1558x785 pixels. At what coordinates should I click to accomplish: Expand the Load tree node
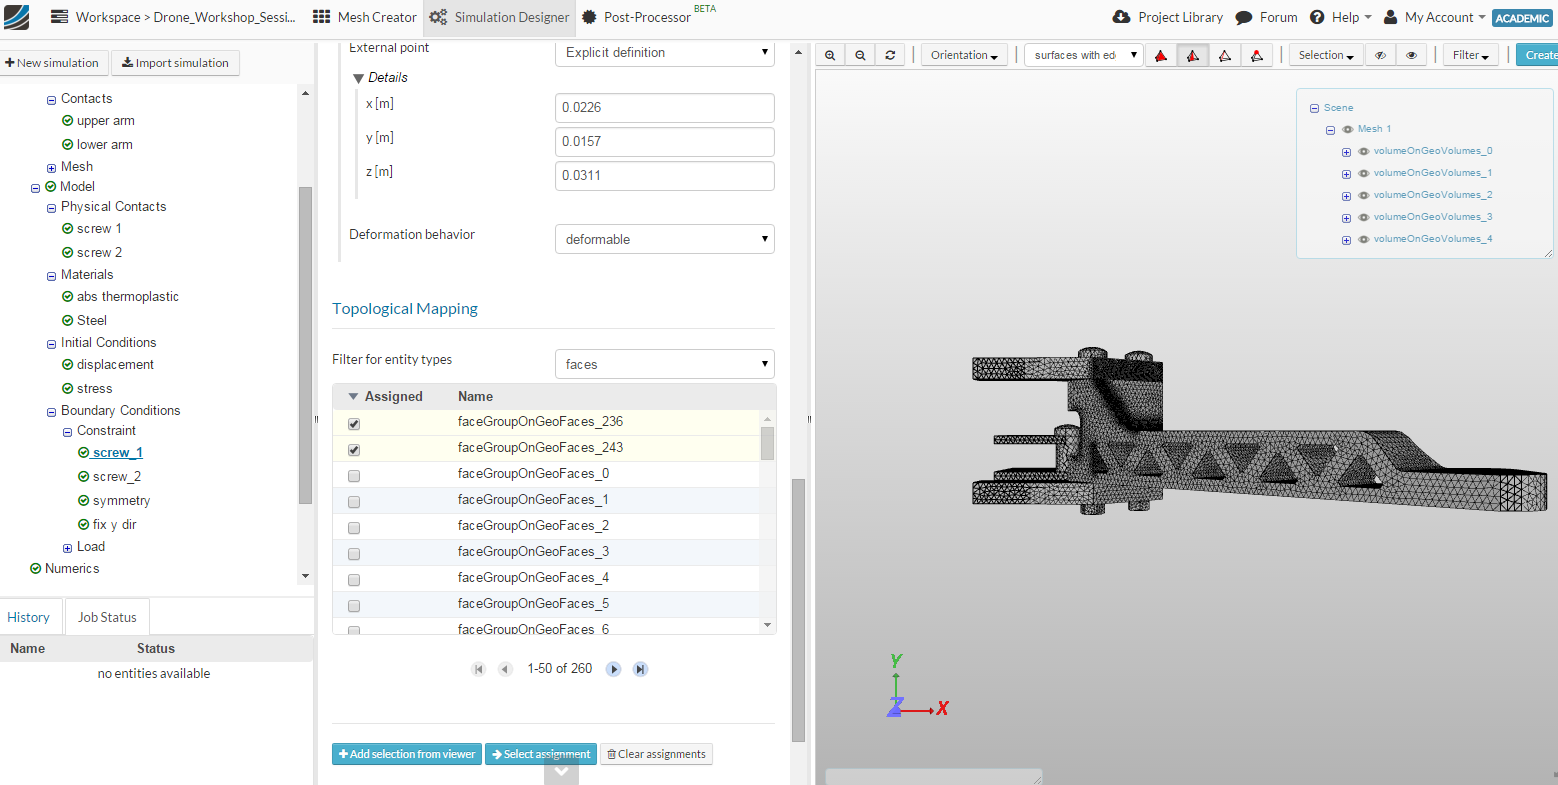pos(67,548)
